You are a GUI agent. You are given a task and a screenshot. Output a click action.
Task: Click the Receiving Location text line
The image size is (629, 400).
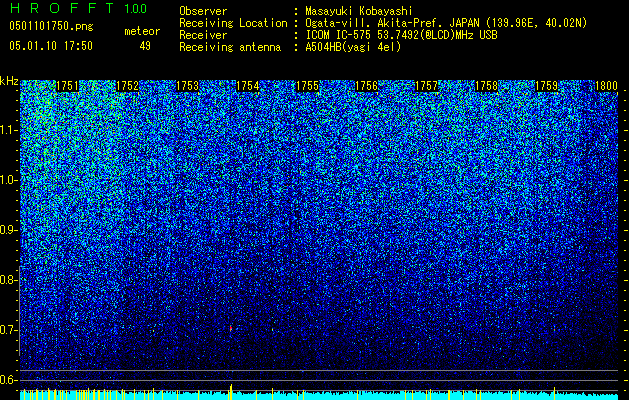(x=383, y=23)
